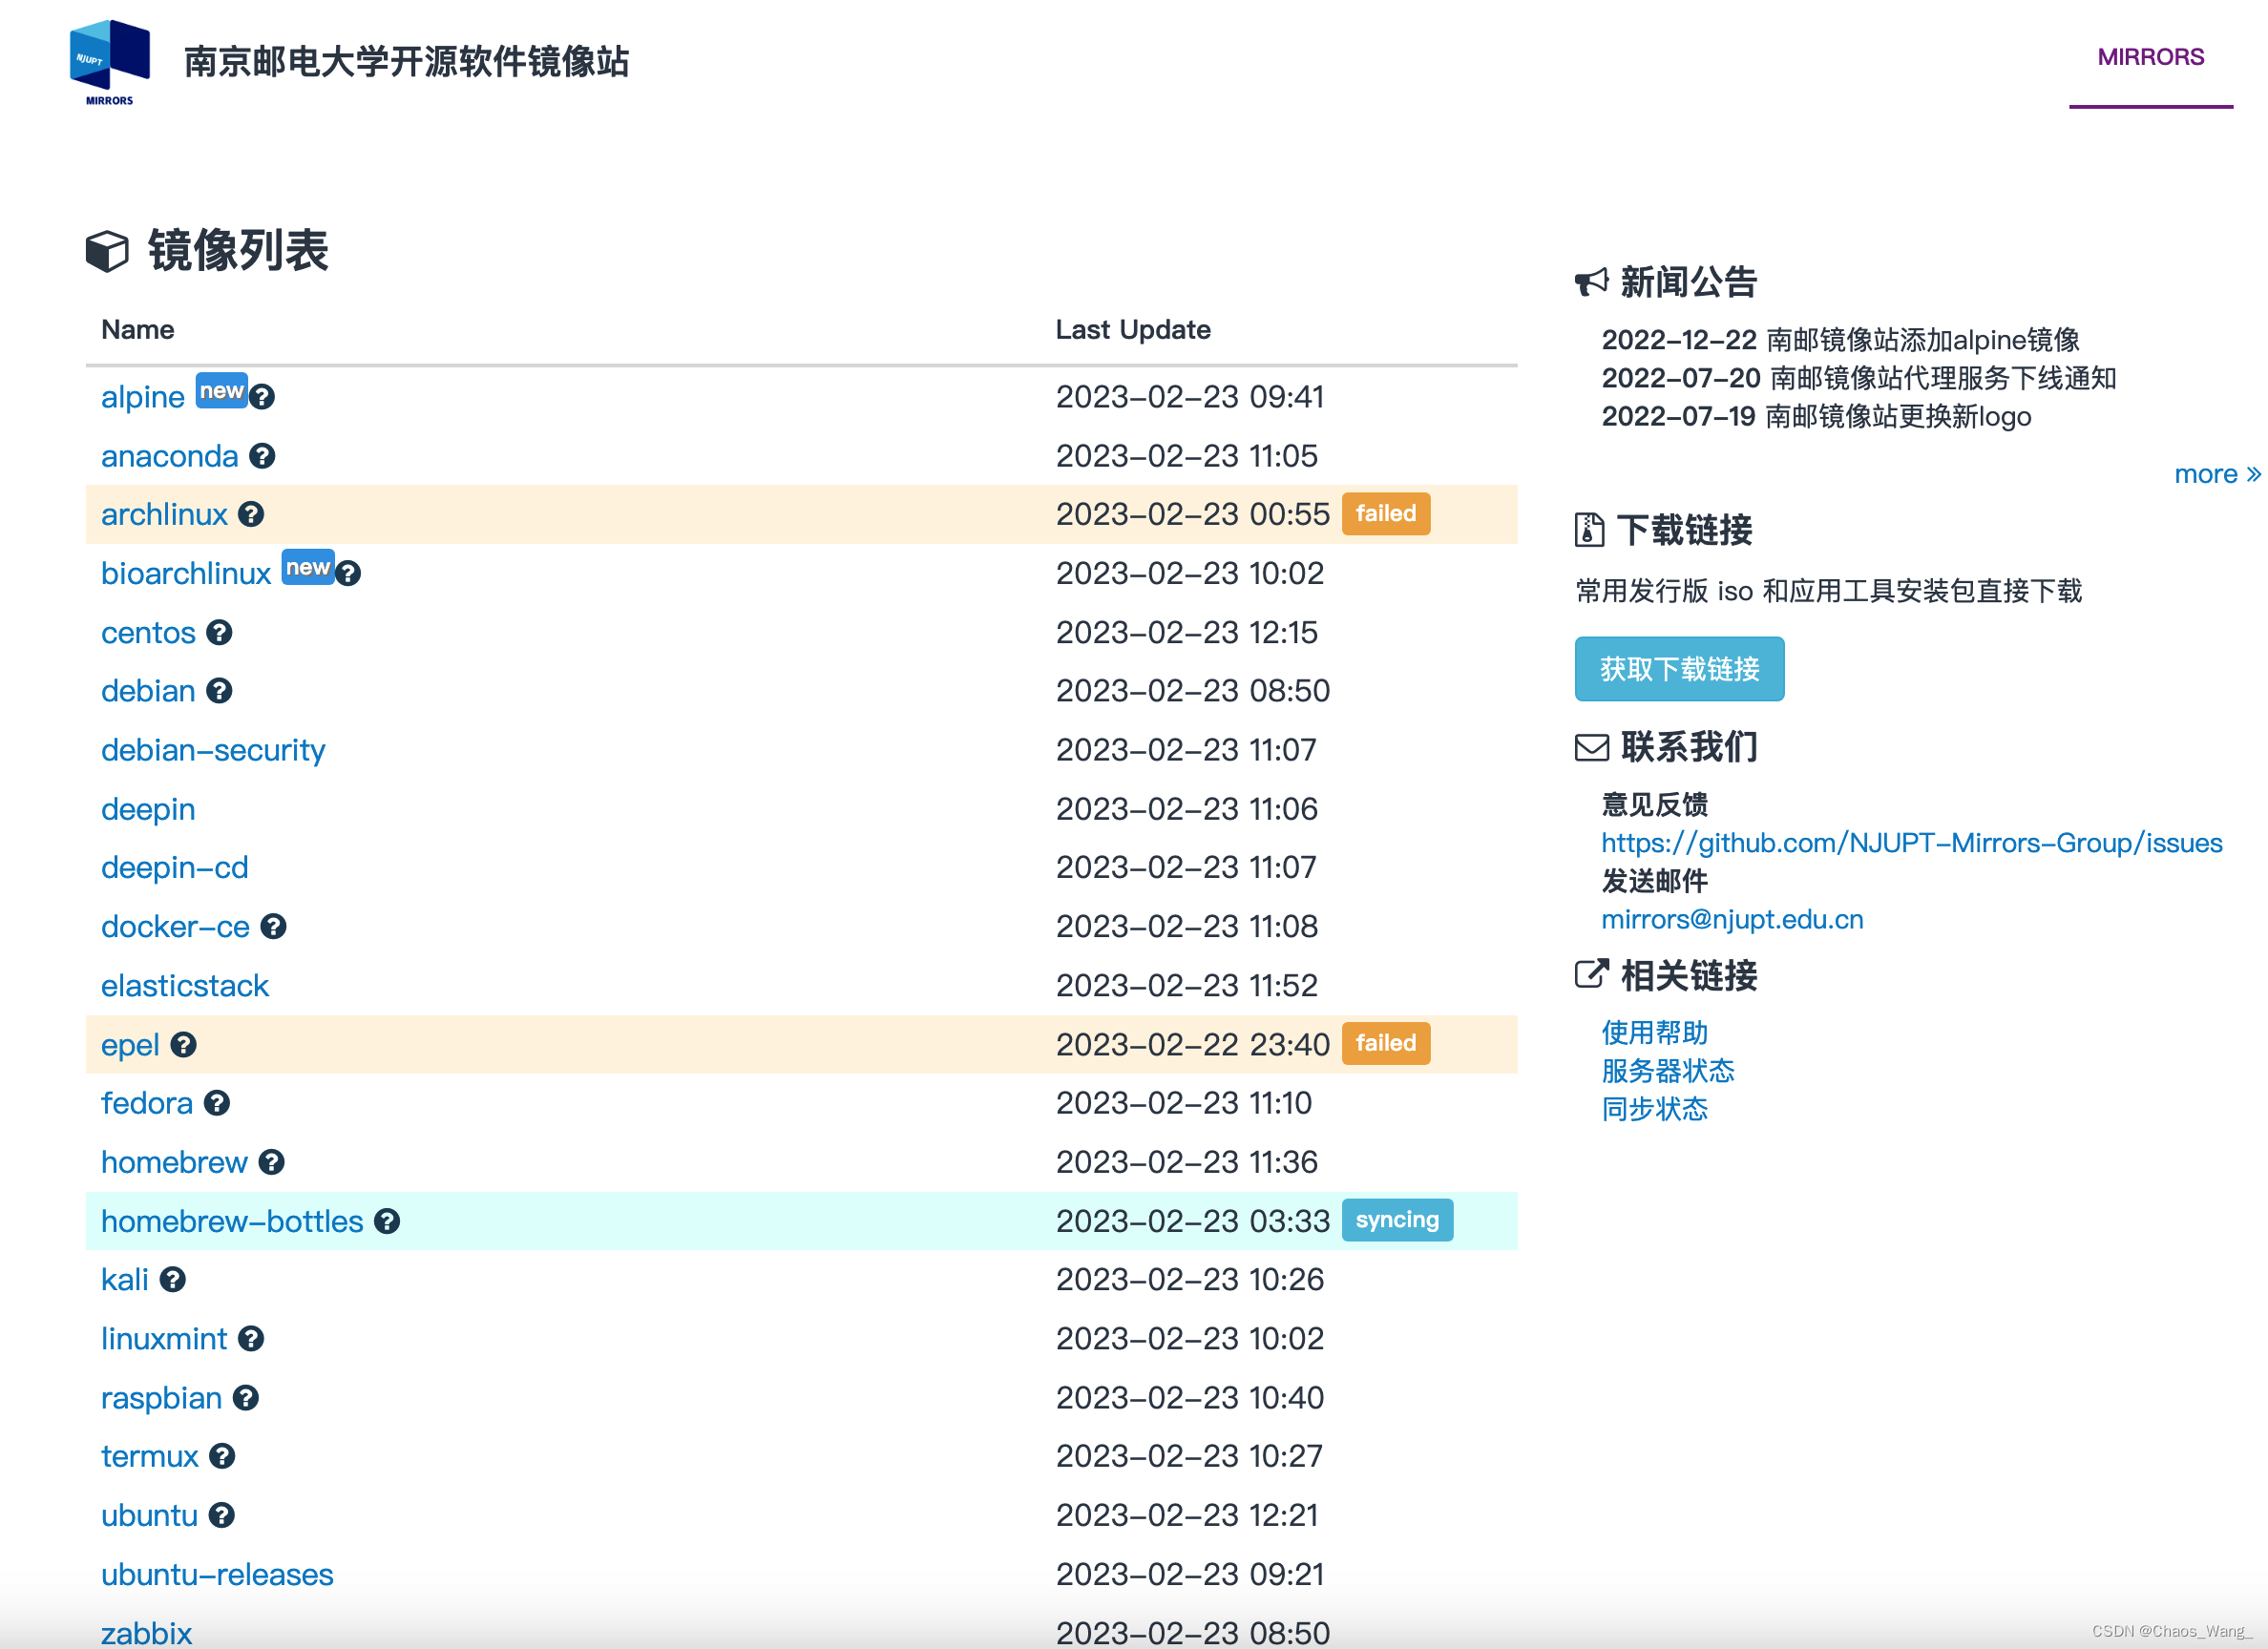
Task: Click the help icon next to epel
Action: pos(184,1044)
